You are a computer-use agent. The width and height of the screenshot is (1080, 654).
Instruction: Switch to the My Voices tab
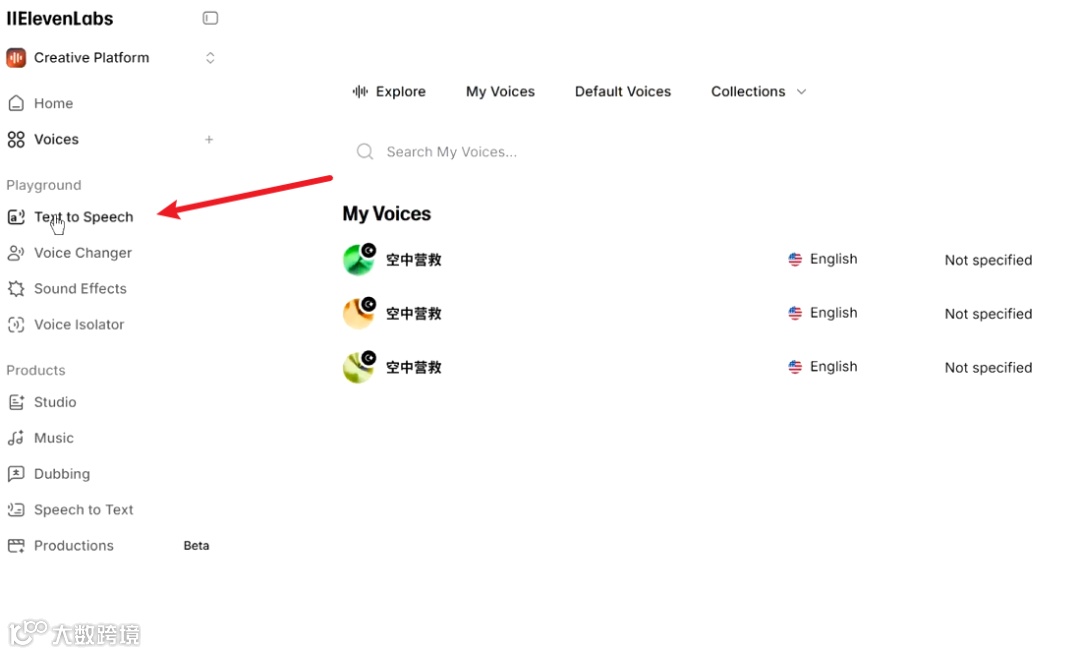pyautogui.click(x=501, y=92)
